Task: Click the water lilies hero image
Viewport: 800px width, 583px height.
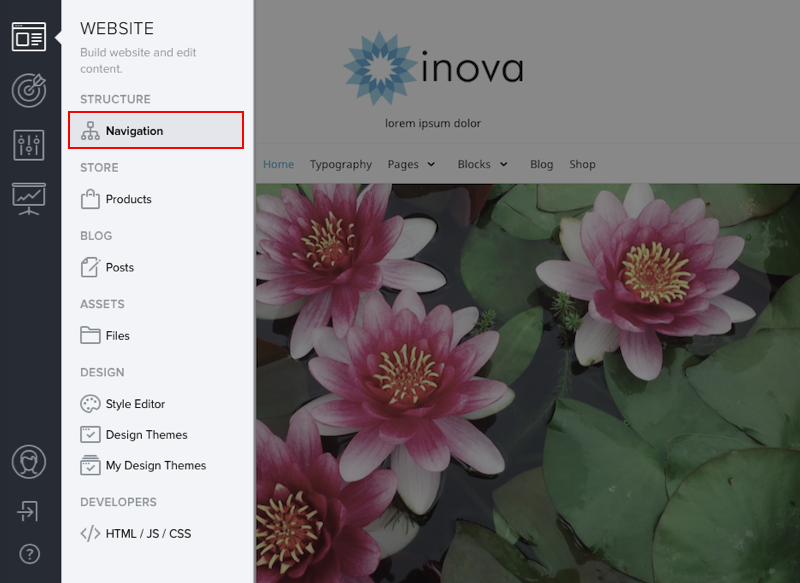Action: 528,383
